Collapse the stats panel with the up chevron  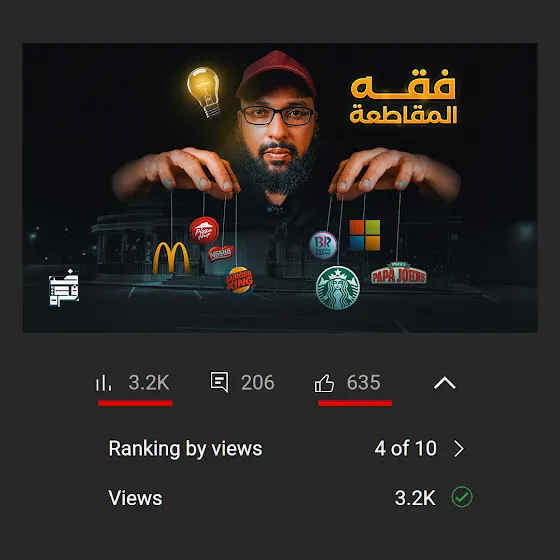pyautogui.click(x=445, y=383)
